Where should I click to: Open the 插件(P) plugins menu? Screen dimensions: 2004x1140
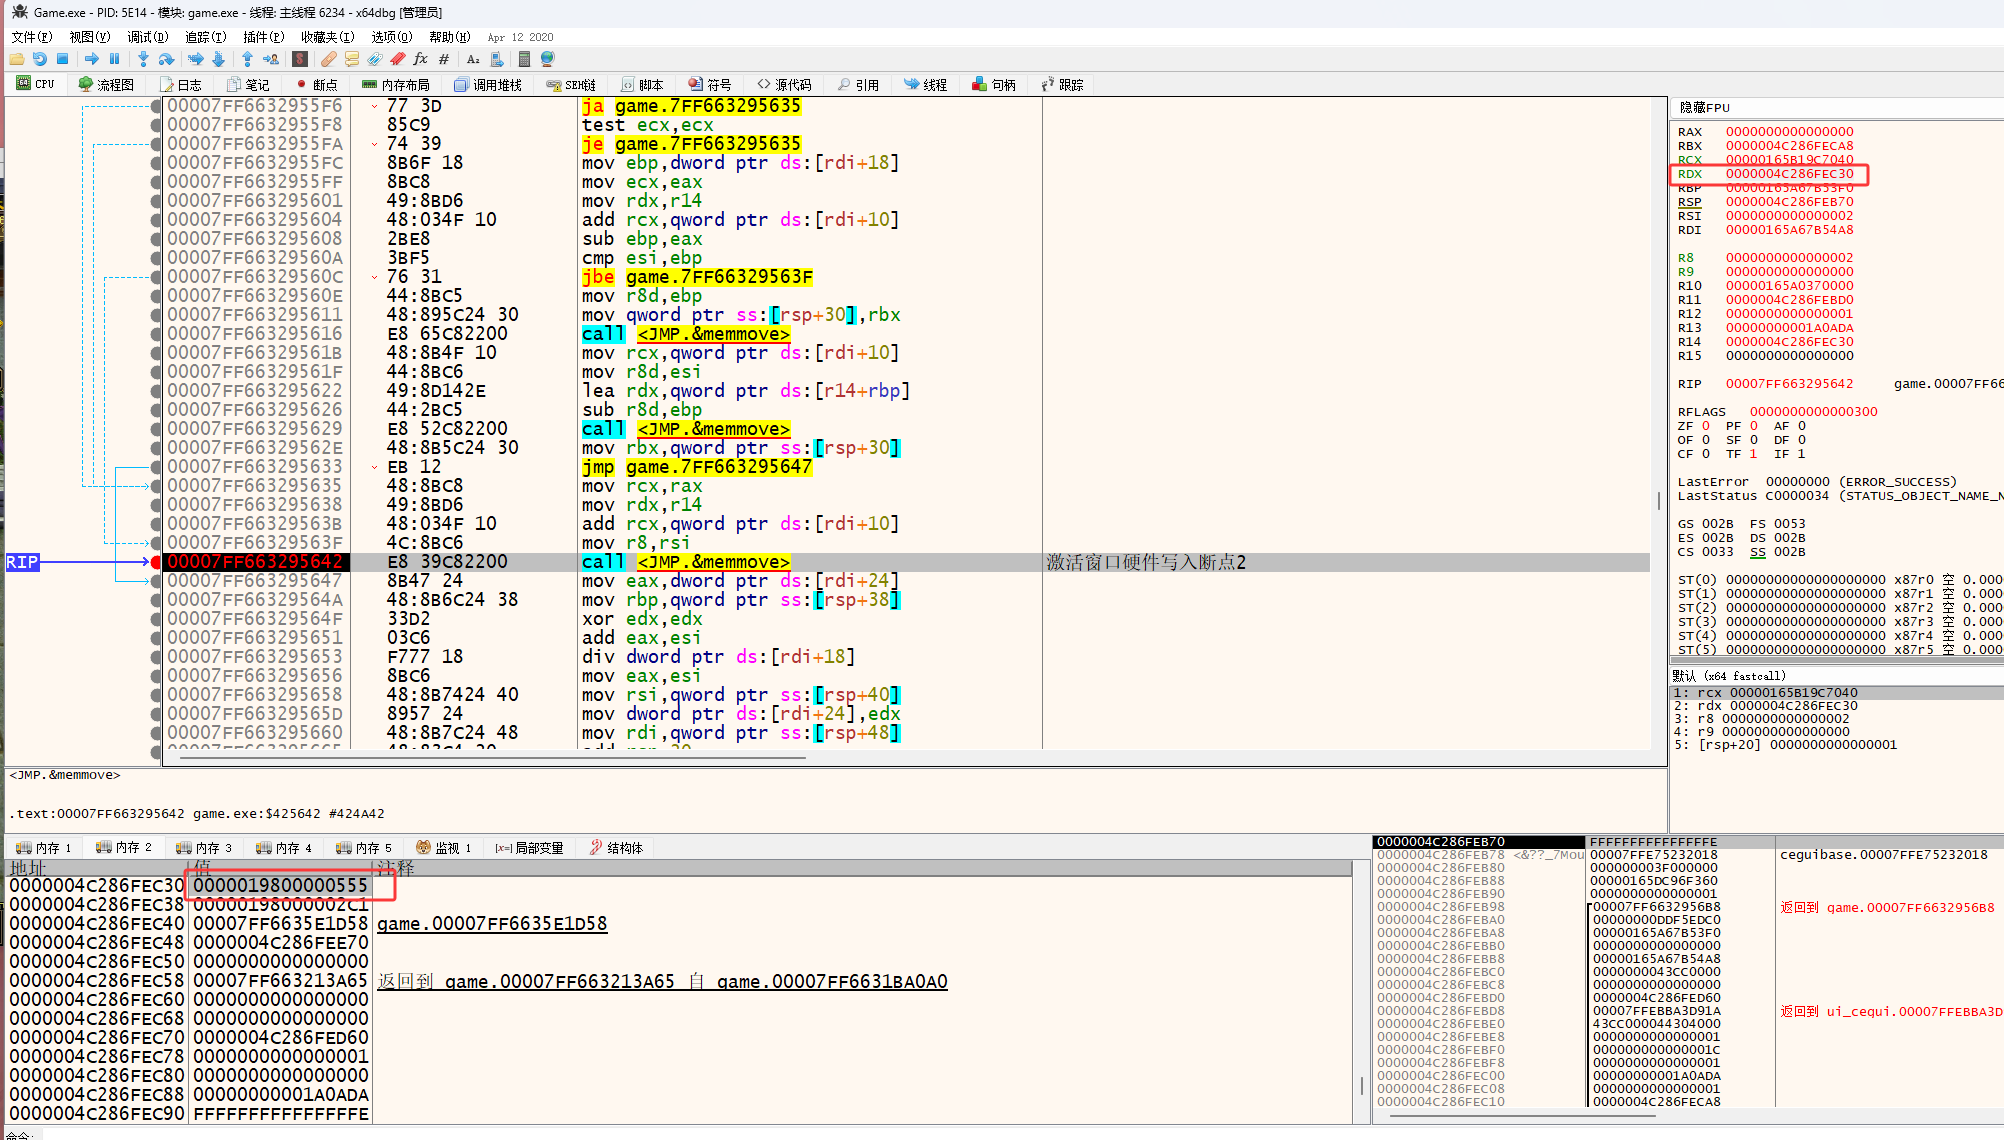263,37
